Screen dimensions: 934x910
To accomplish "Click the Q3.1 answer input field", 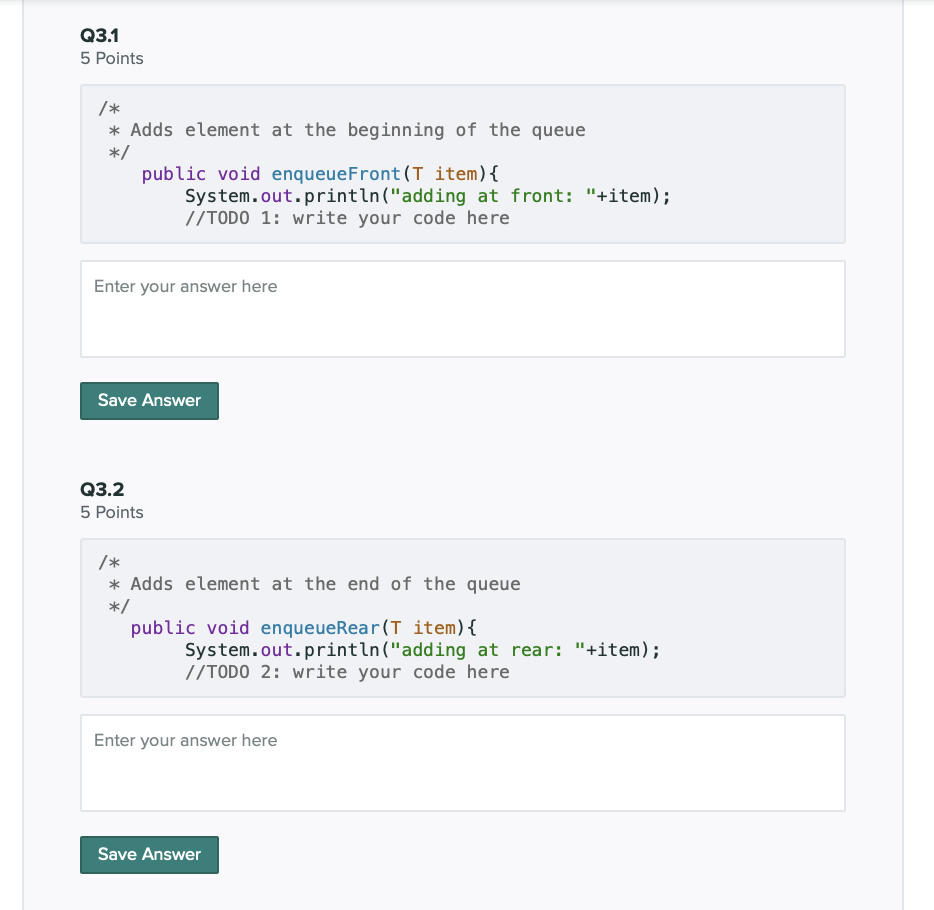I will pos(462,308).
